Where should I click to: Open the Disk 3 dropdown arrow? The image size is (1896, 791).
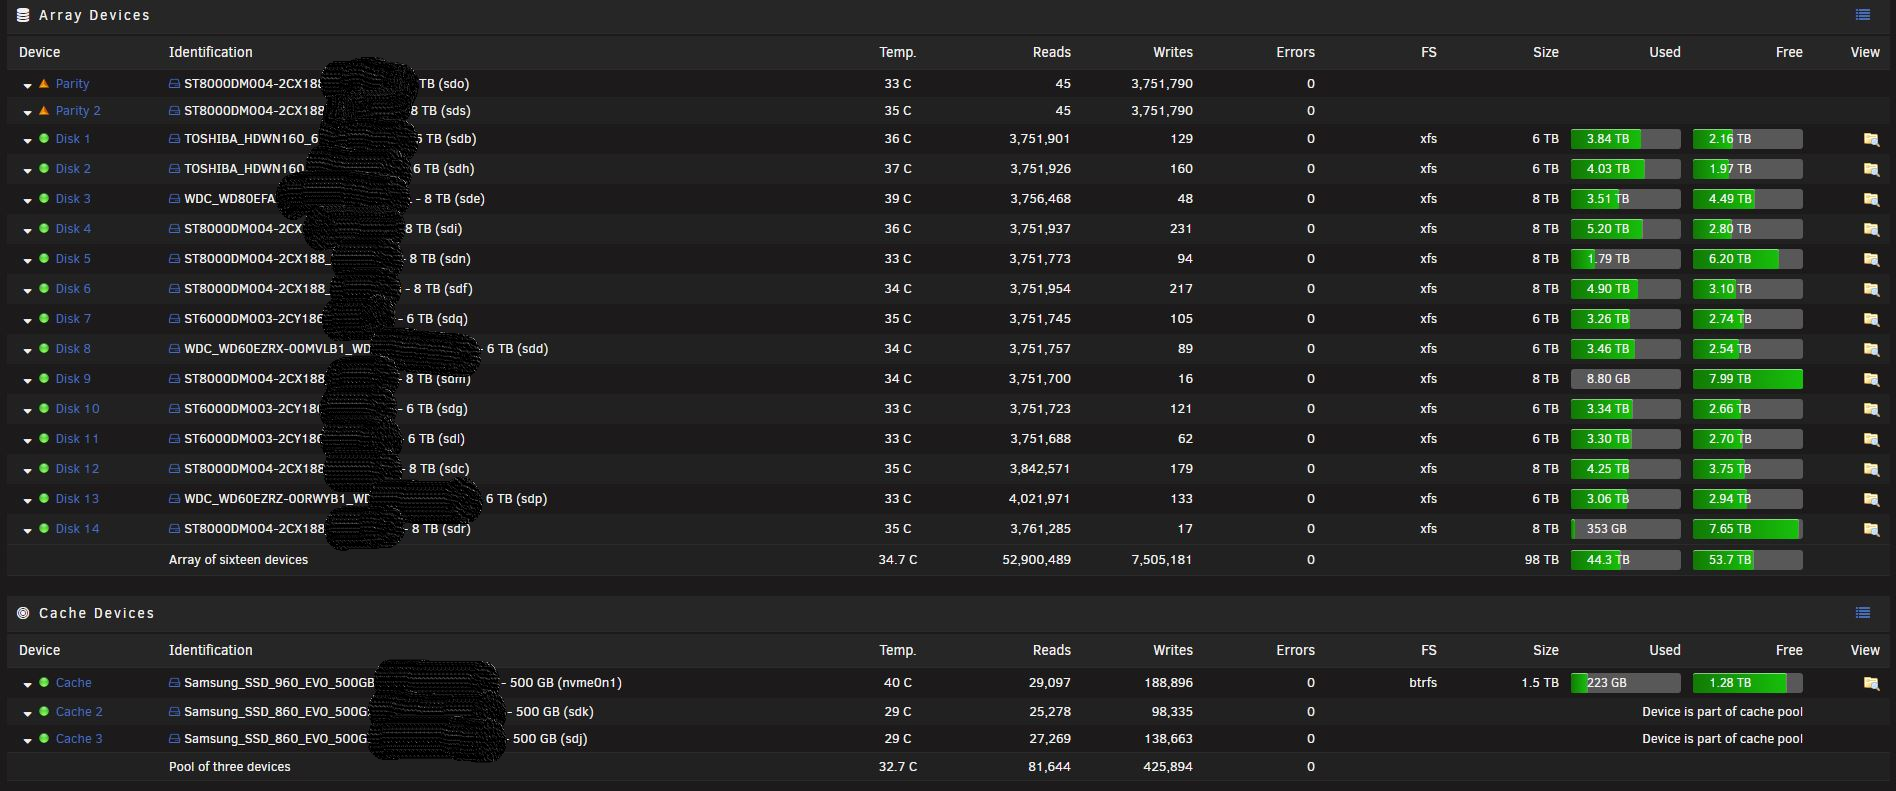(27, 200)
